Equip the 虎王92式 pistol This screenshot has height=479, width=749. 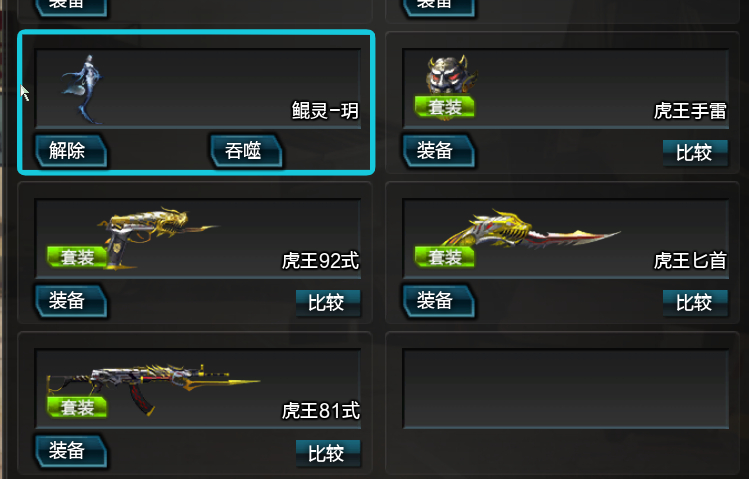(x=70, y=301)
